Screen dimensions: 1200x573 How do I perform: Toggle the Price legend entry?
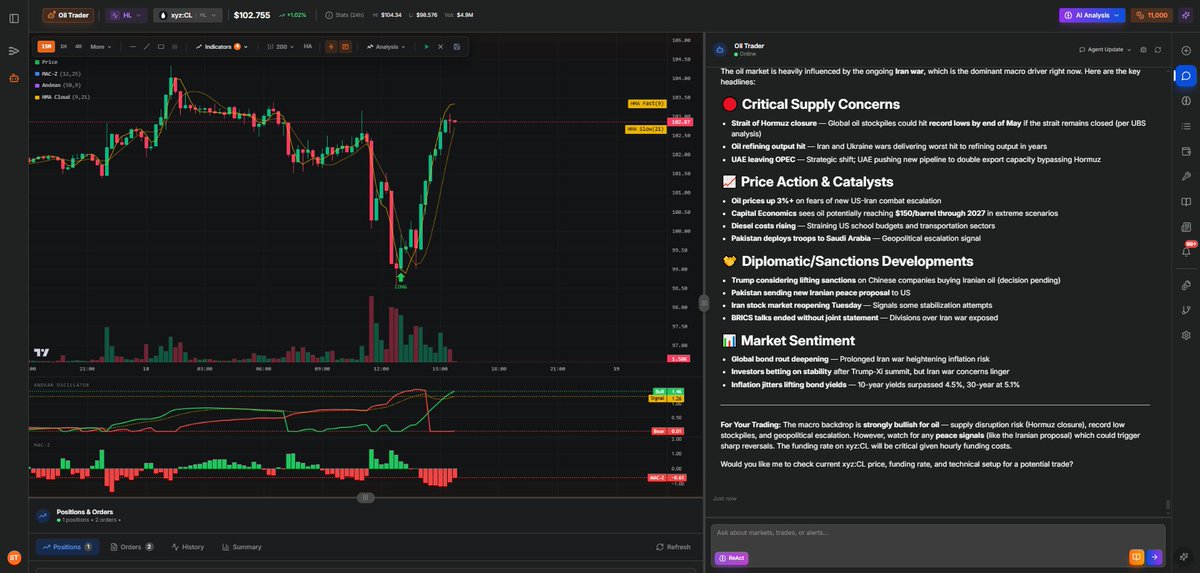coord(45,62)
